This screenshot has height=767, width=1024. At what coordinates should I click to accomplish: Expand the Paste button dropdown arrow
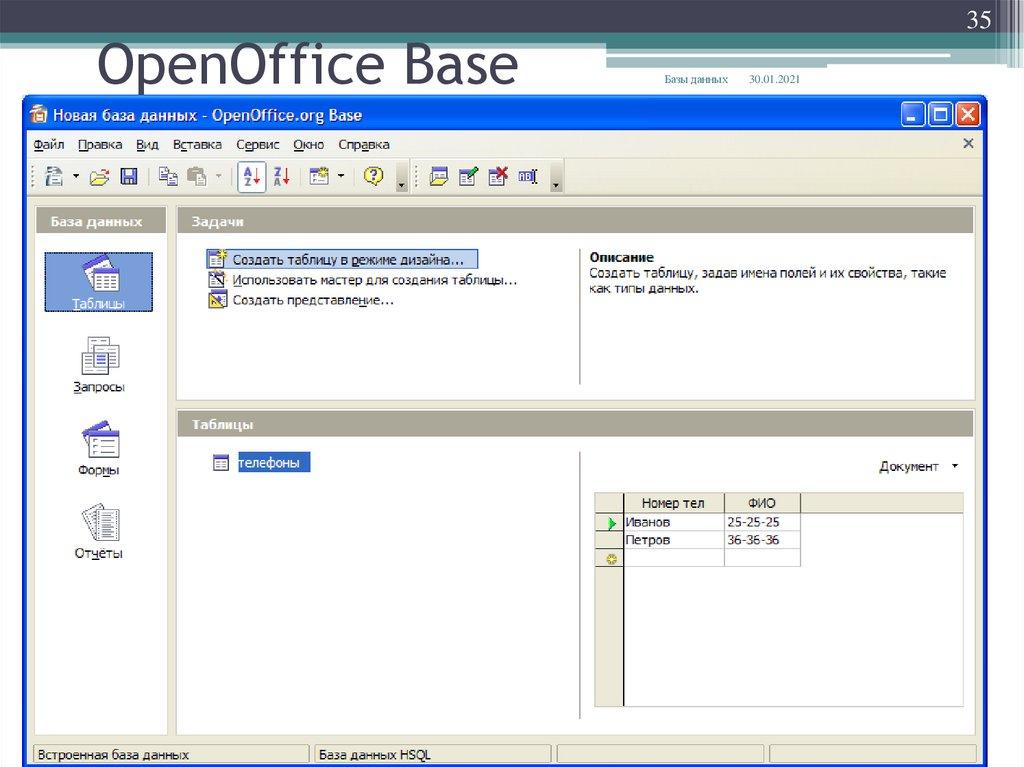pyautogui.click(x=219, y=175)
